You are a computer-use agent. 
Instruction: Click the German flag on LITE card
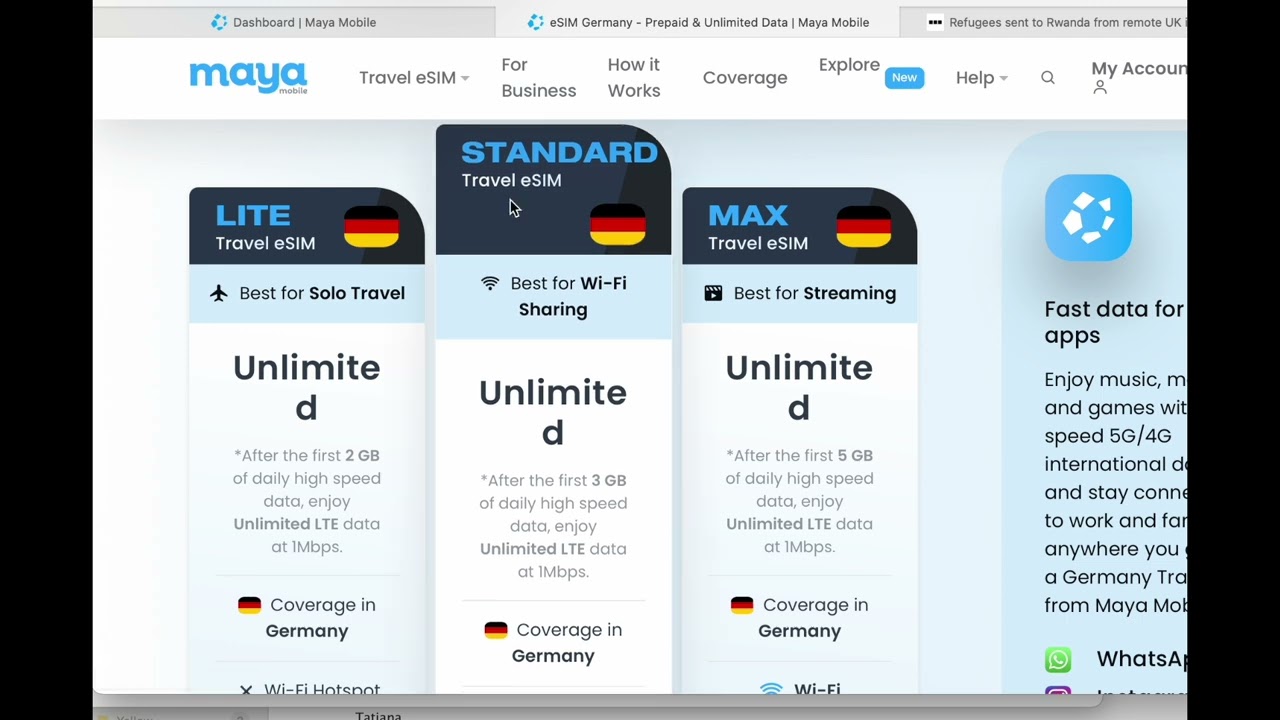point(372,227)
